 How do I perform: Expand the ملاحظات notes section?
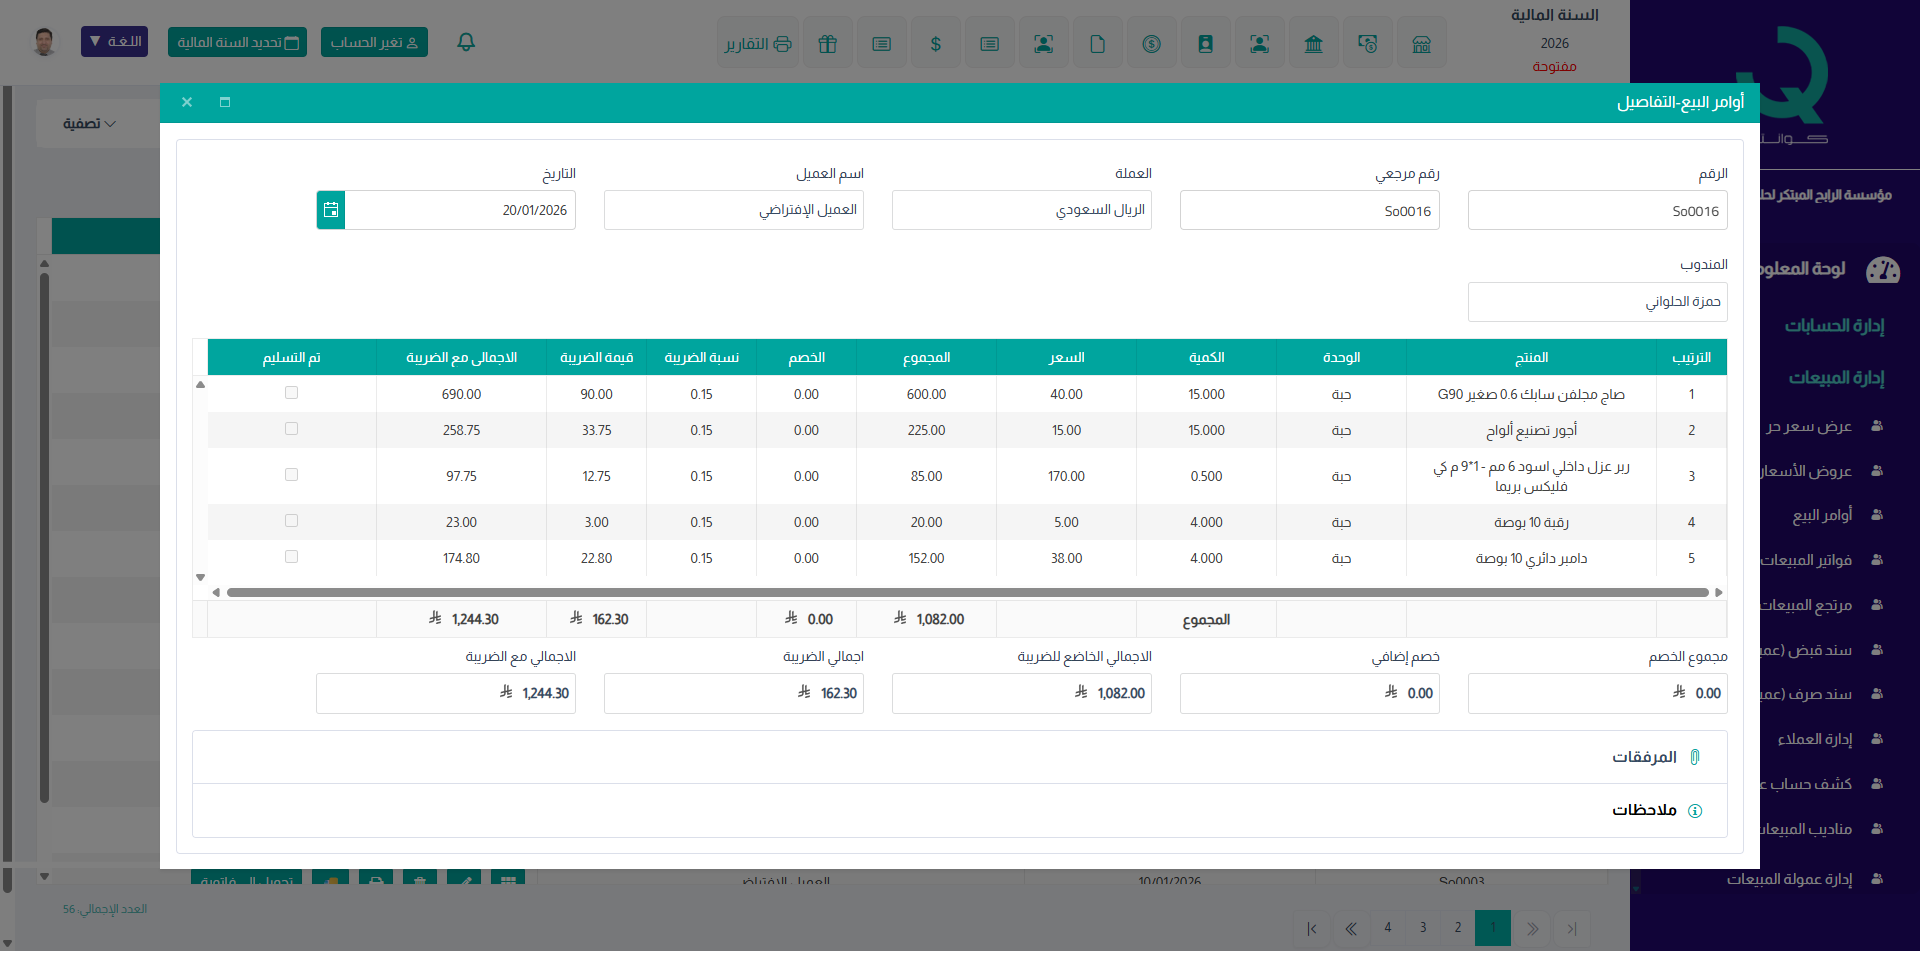click(1644, 810)
